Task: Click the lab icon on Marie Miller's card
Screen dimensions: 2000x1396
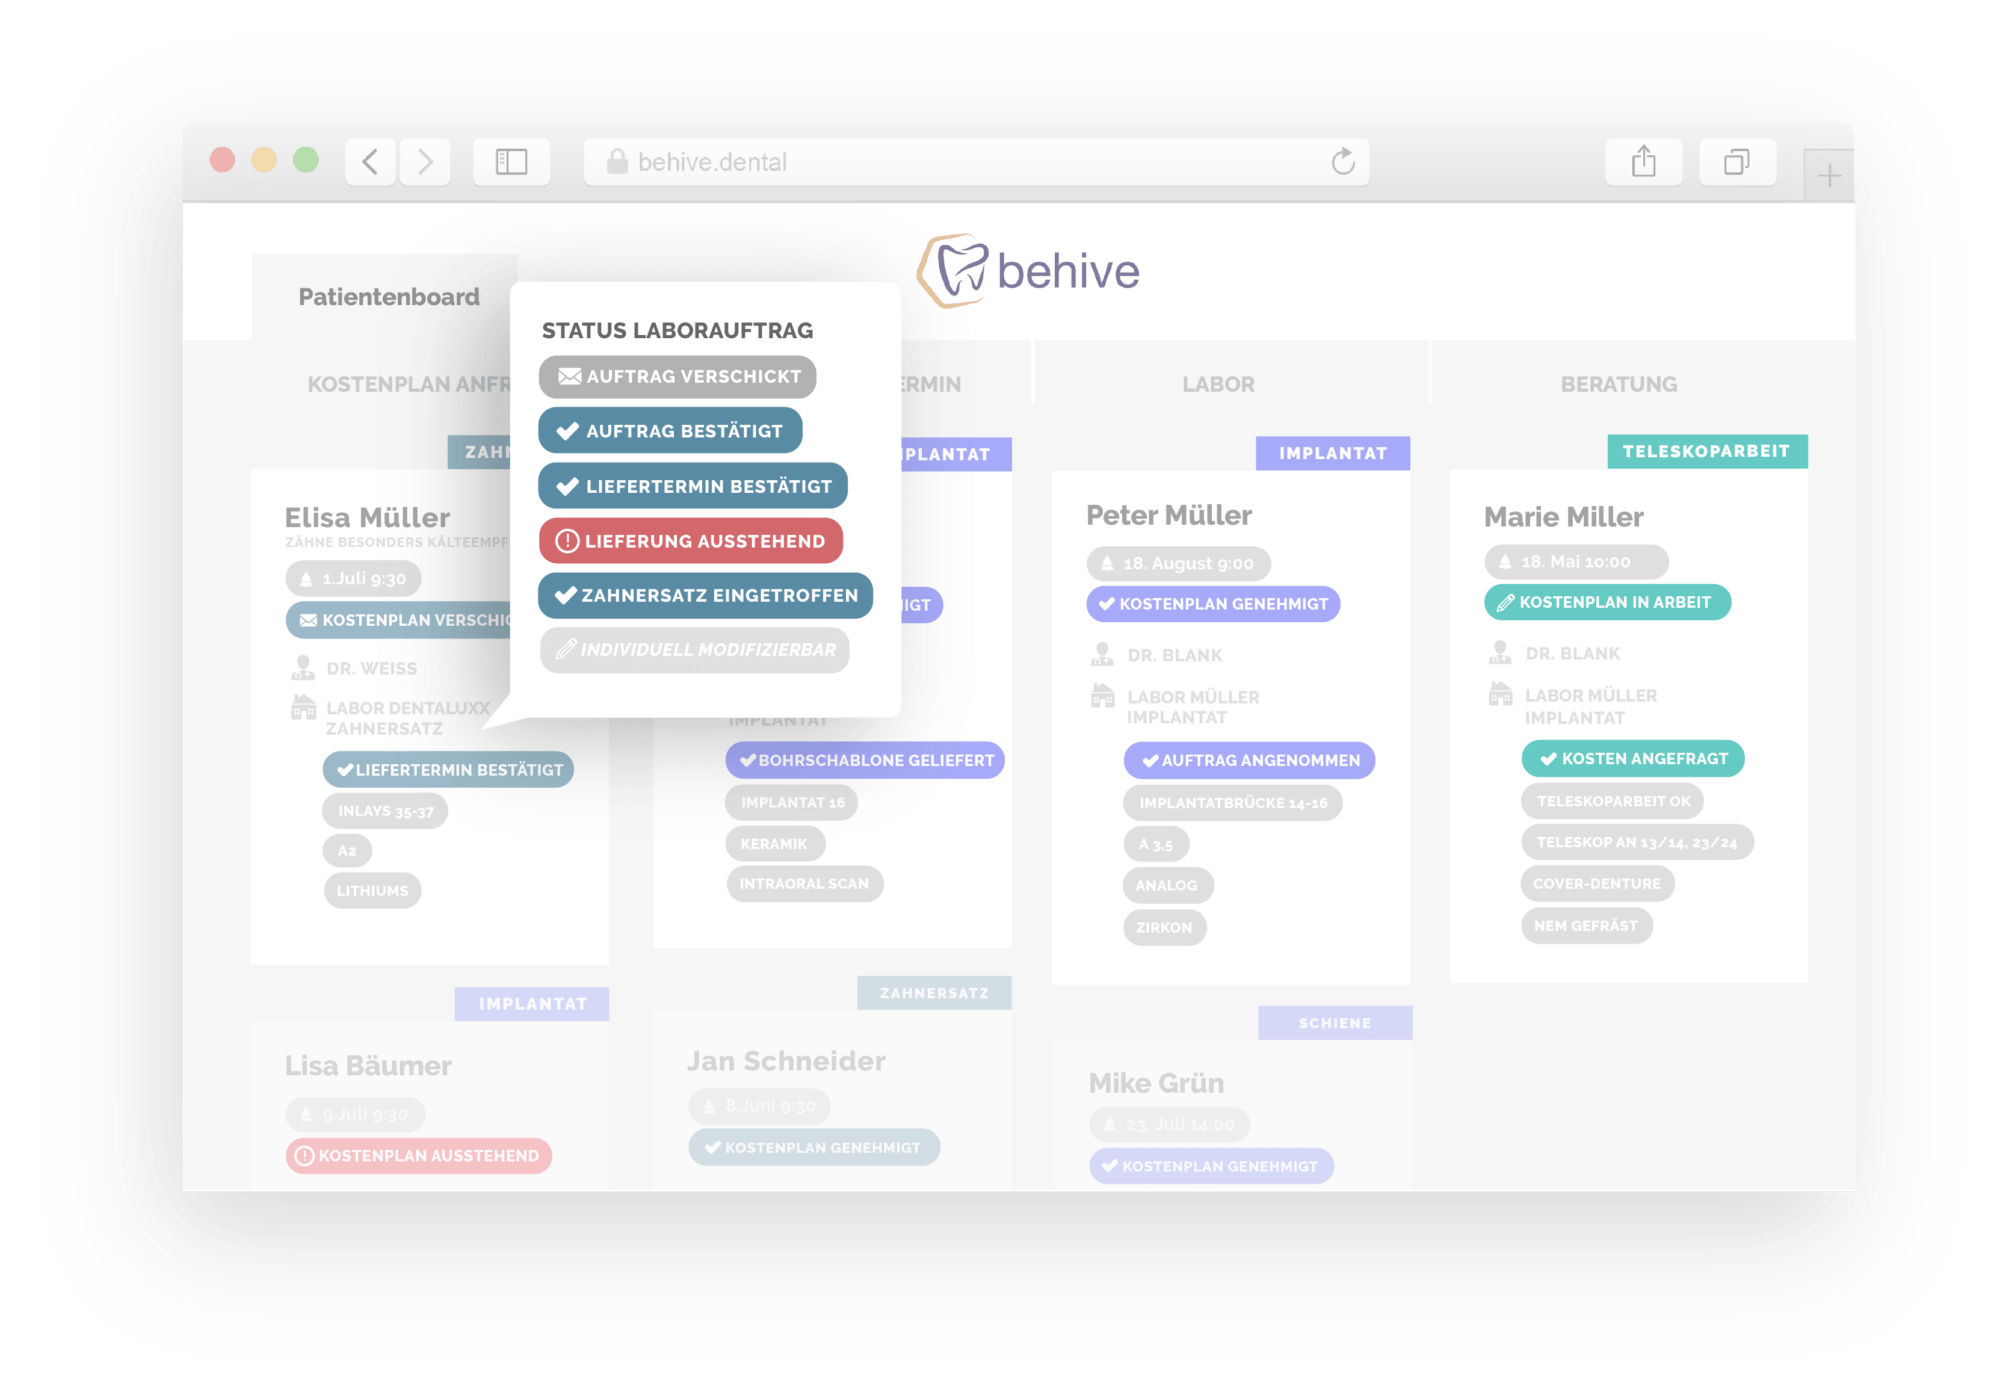Action: (1500, 693)
